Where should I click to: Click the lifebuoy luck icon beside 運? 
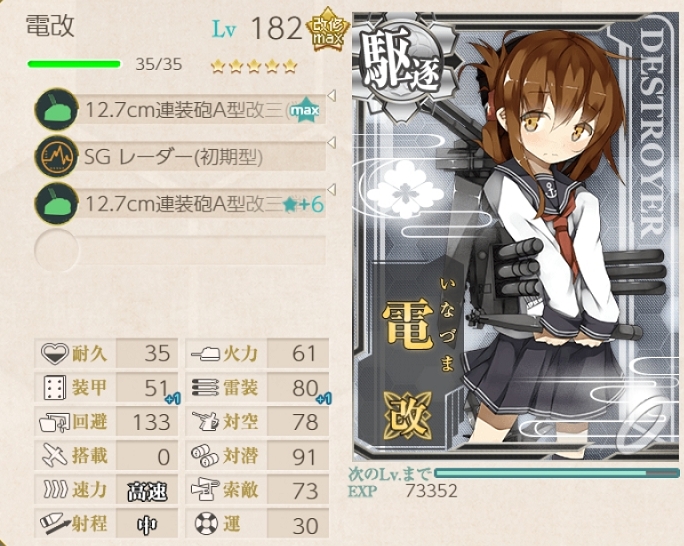(206, 523)
